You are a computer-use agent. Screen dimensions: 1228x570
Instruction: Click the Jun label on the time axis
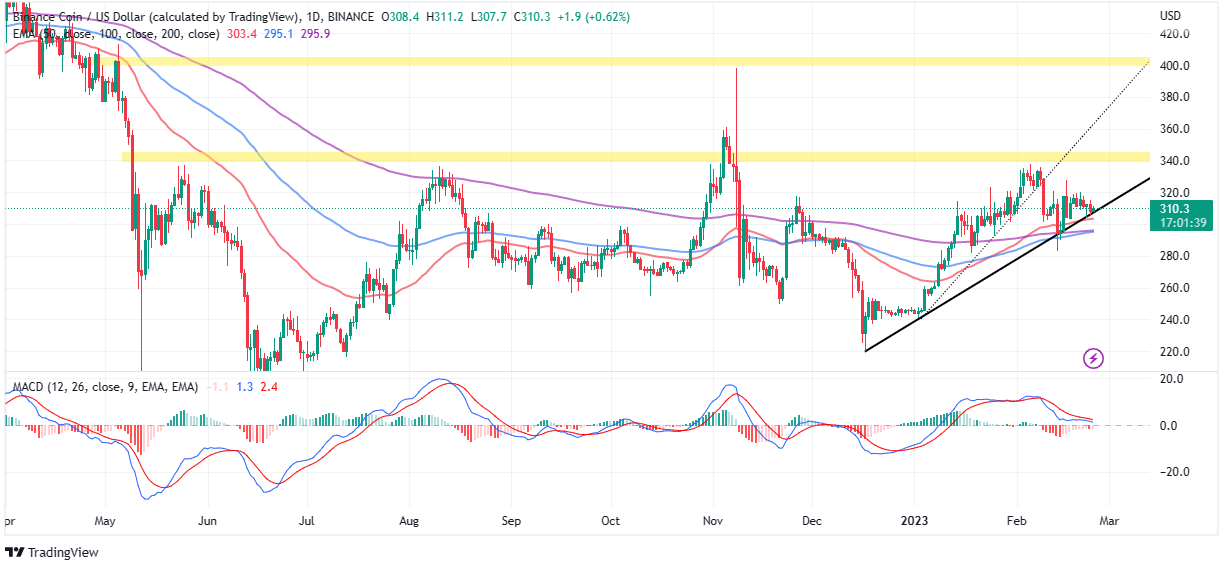pos(206,521)
